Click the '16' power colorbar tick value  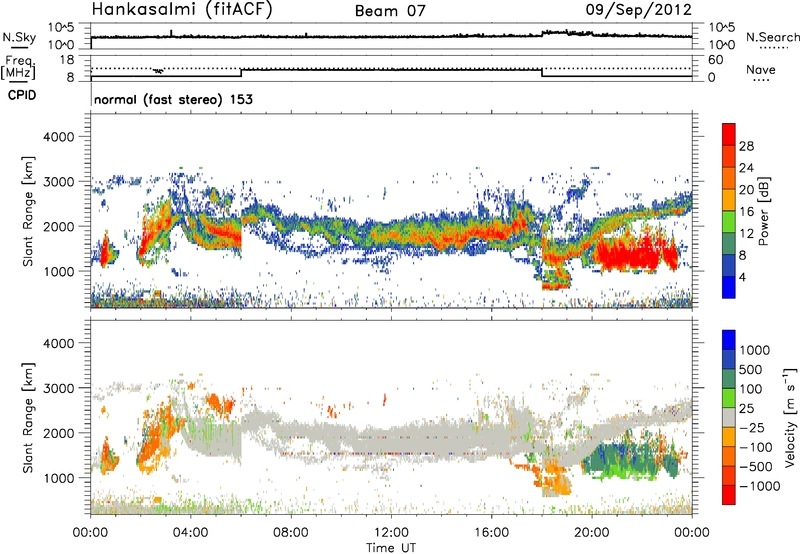(x=746, y=212)
